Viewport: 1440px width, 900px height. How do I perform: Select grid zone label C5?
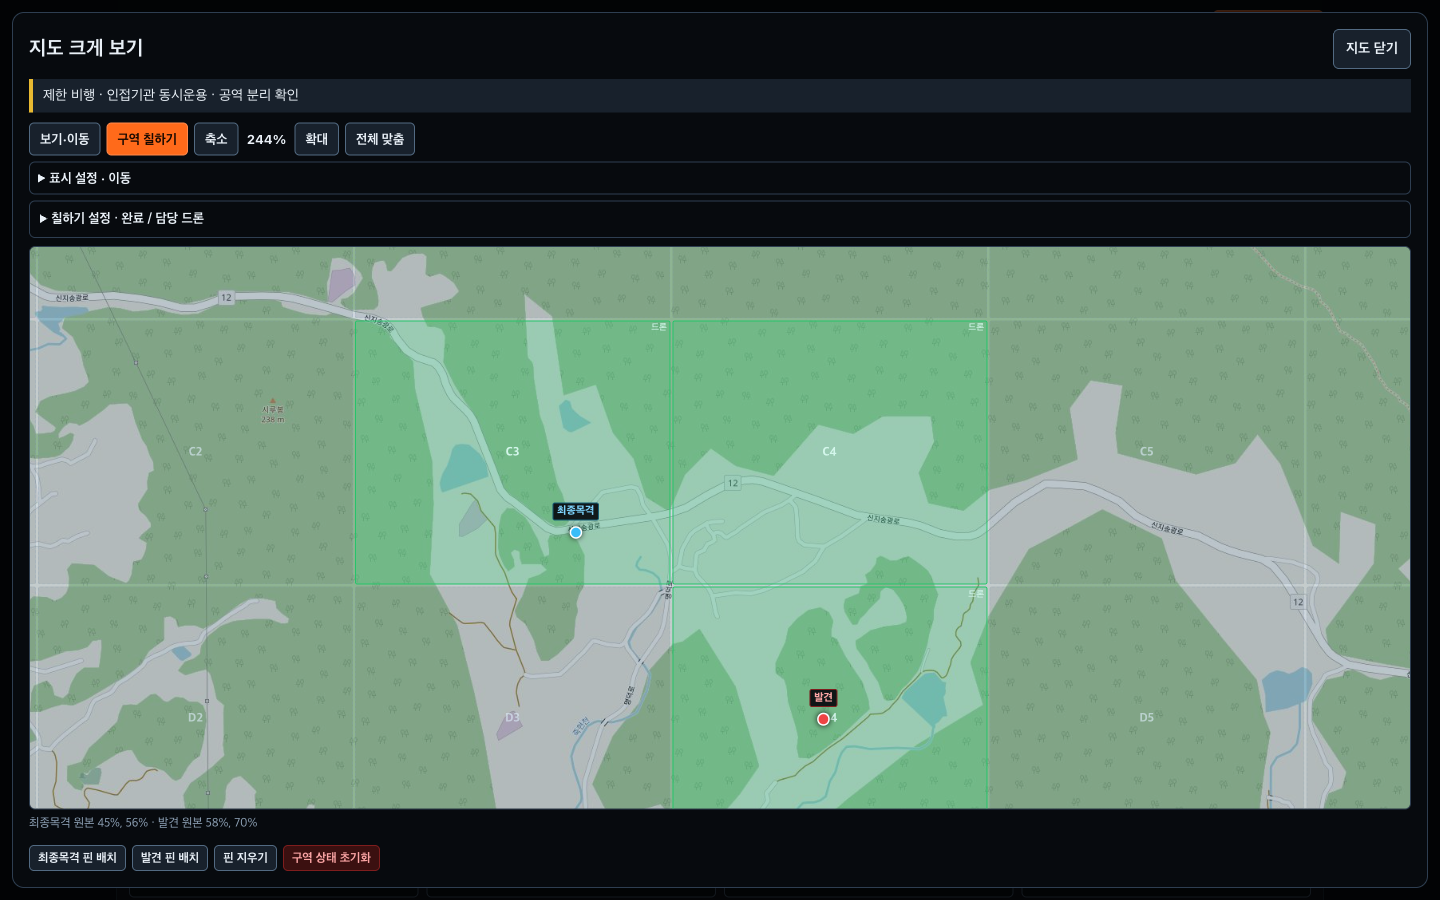point(1146,452)
